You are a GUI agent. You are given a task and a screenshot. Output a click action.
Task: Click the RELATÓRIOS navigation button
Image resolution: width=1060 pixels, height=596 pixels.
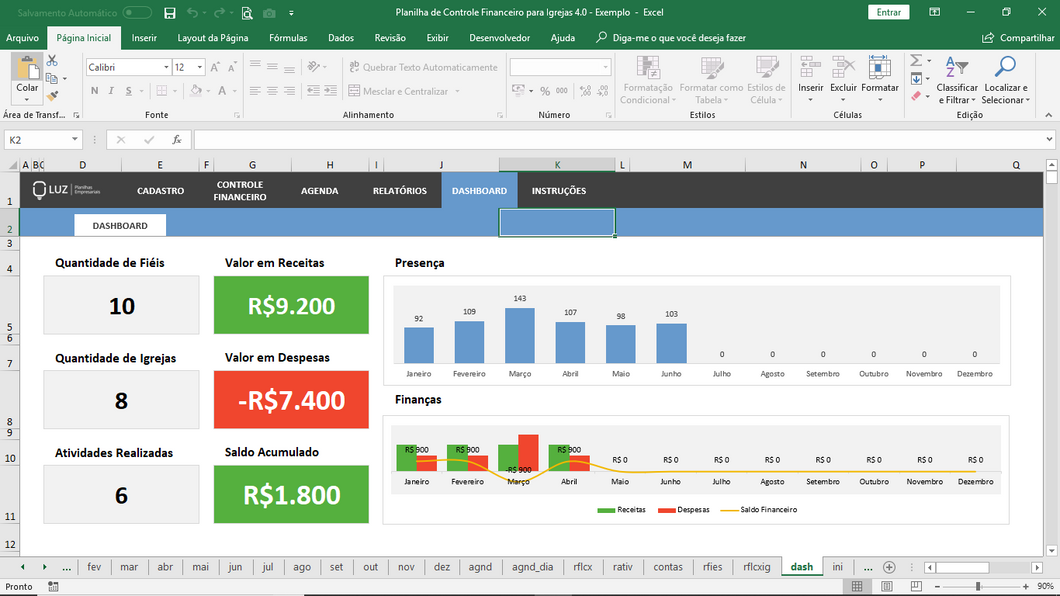(x=399, y=191)
